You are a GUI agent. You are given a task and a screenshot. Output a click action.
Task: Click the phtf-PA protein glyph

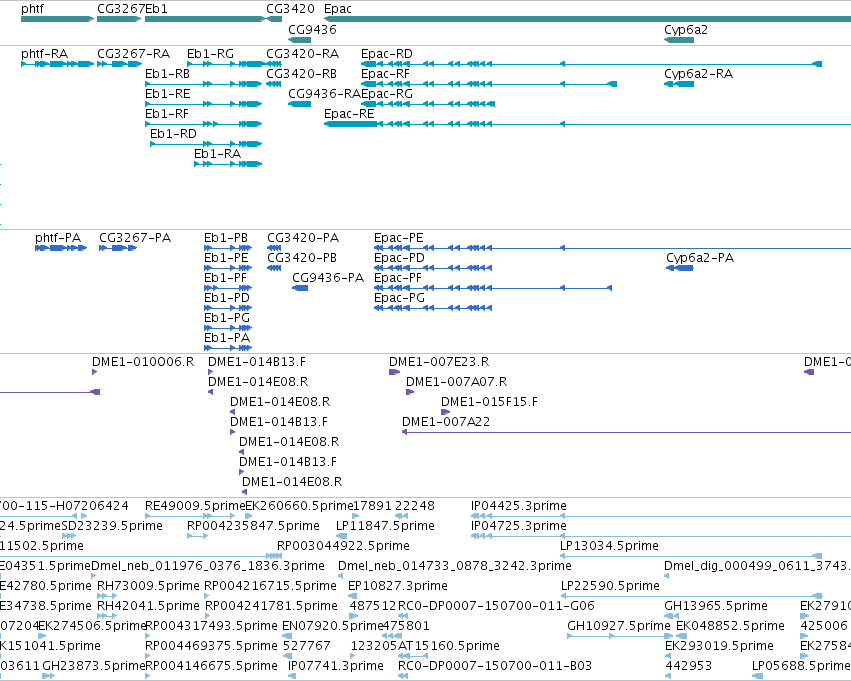[x=61, y=248]
